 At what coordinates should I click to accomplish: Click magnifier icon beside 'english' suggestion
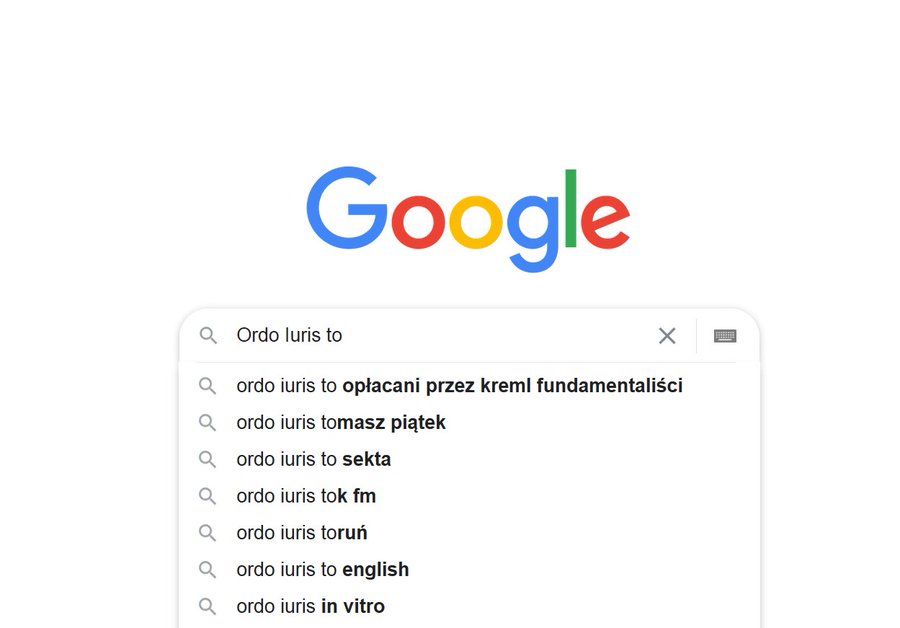[207, 569]
